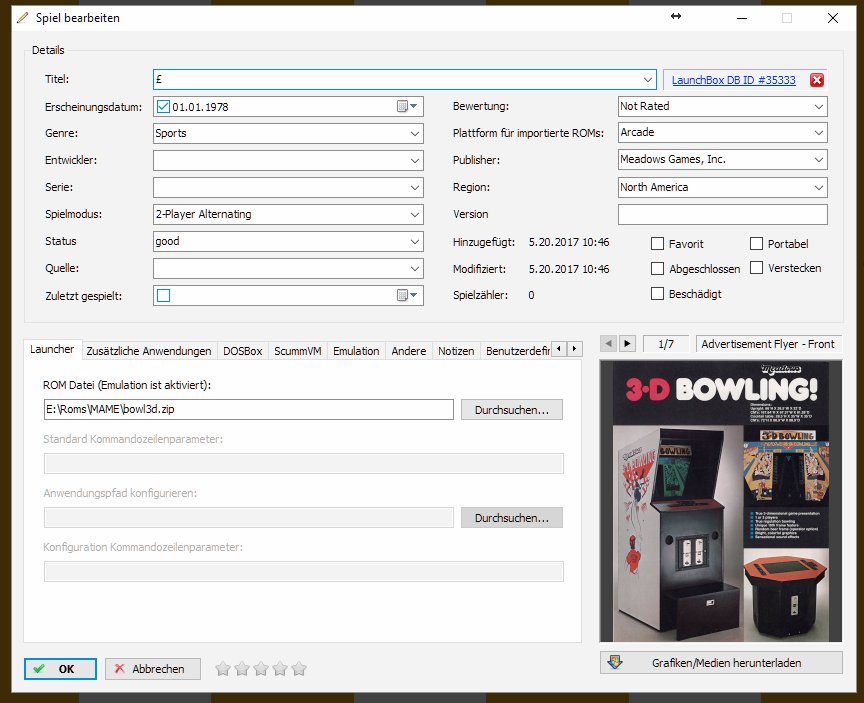Mark game as Favorit
The image size is (864, 703).
click(x=657, y=244)
